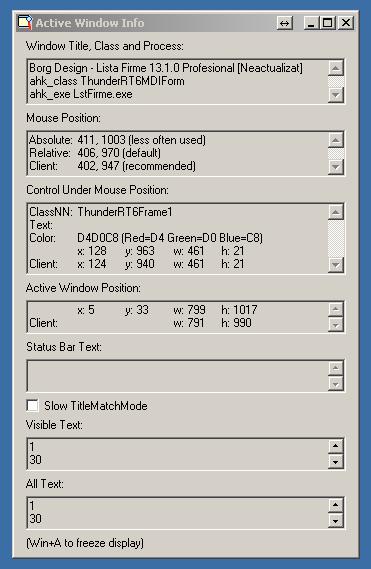Enable Slow TitleMatchMode checkbox
Screen dimensions: 371x569
click(32, 405)
